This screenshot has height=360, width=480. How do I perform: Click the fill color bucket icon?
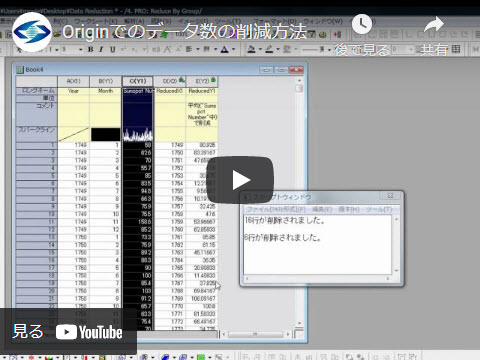(252, 49)
